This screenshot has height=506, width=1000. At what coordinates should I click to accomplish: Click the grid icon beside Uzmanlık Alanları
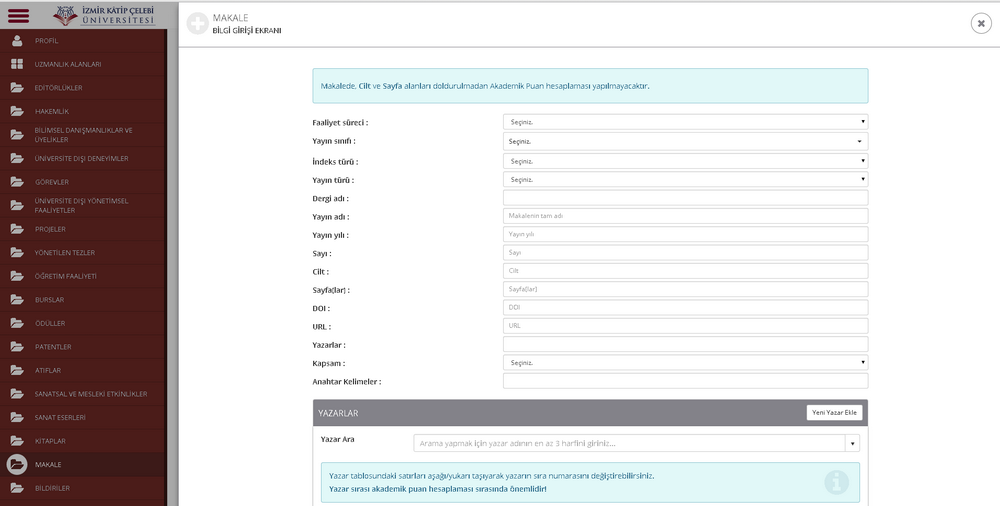[17, 64]
